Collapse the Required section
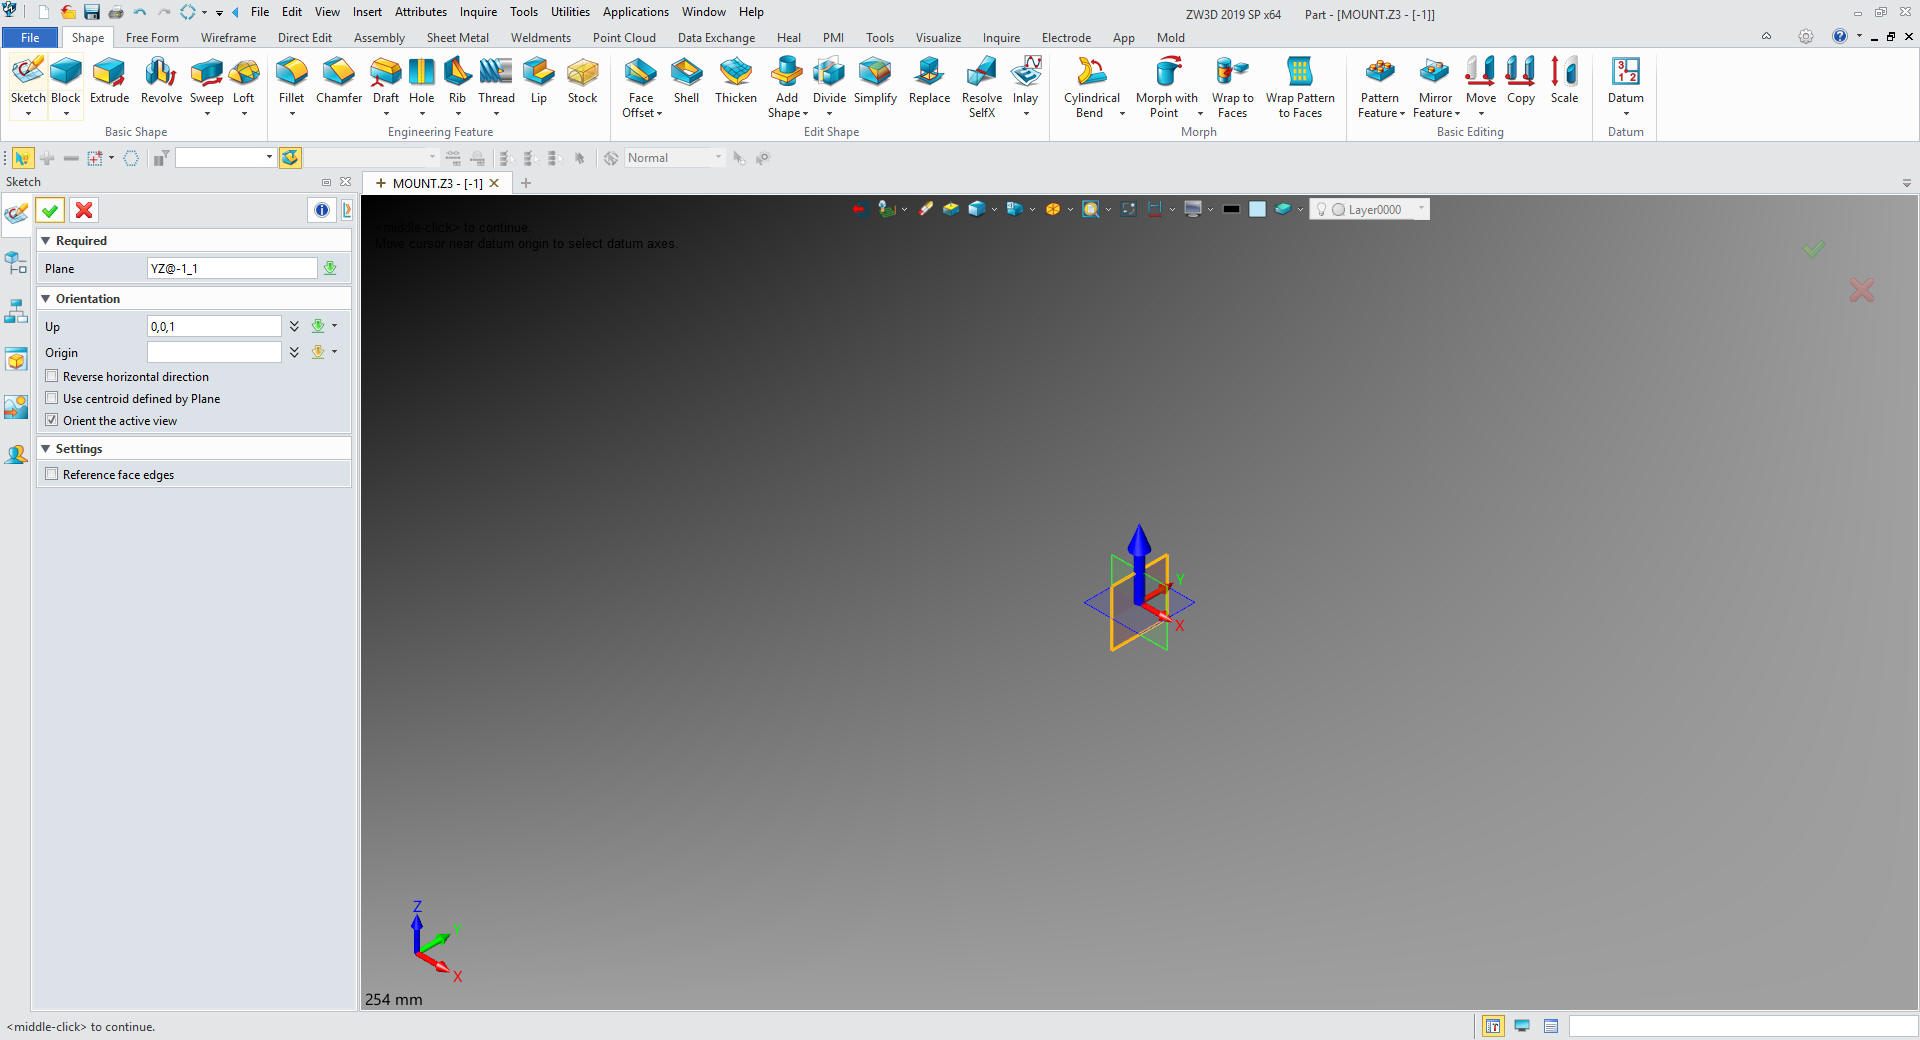This screenshot has width=1920, height=1040. (46, 240)
